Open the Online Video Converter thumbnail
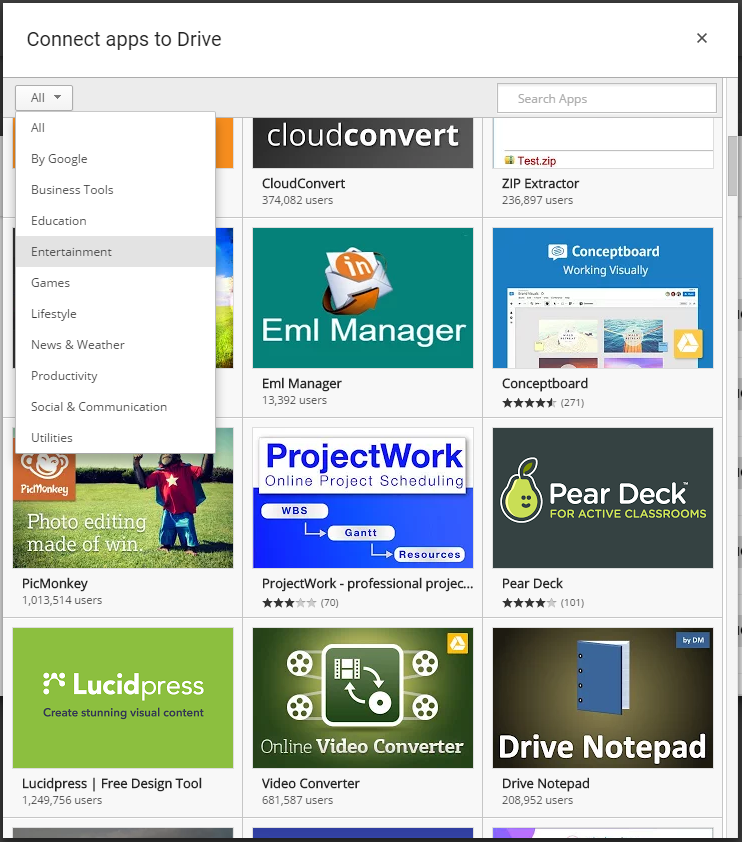Viewport: 742px width, 842px height. pos(363,698)
